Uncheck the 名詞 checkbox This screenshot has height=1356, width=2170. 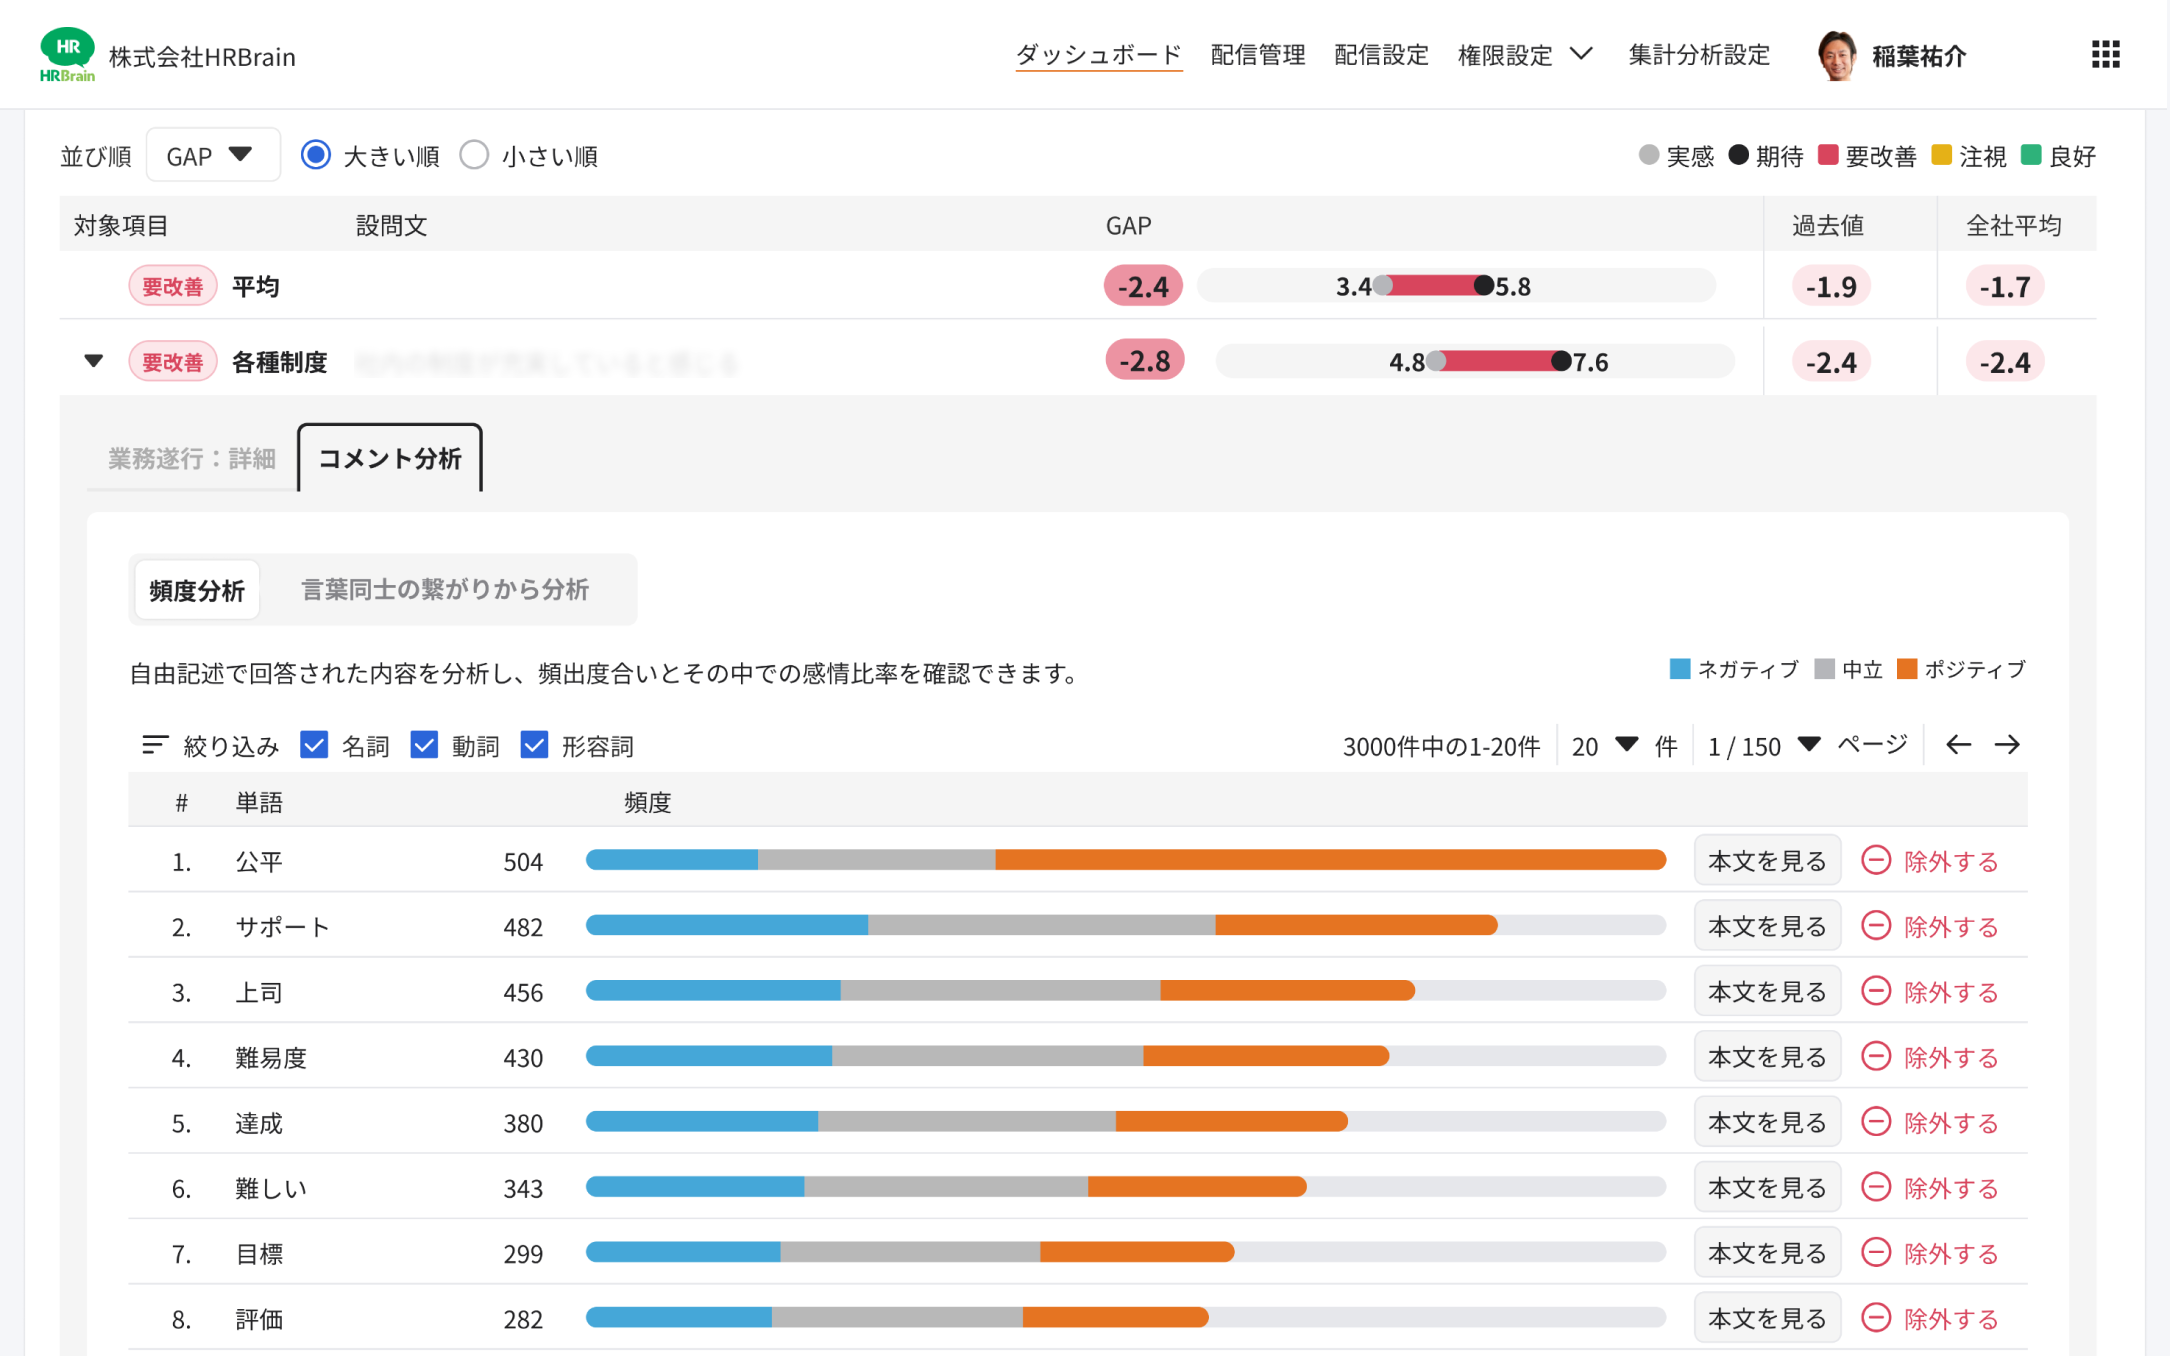click(314, 745)
